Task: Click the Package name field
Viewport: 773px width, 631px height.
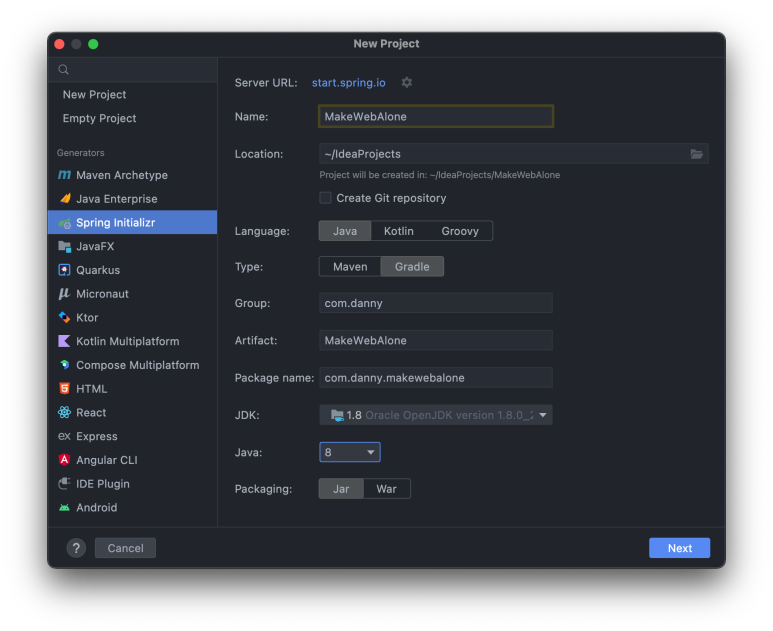Action: tap(436, 378)
